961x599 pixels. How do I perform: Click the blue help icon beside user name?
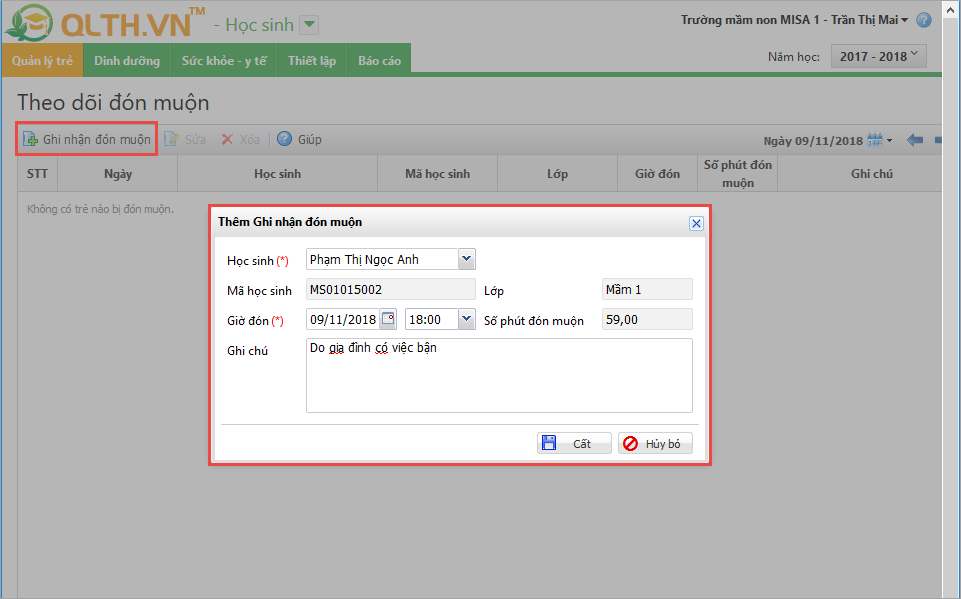point(924,20)
